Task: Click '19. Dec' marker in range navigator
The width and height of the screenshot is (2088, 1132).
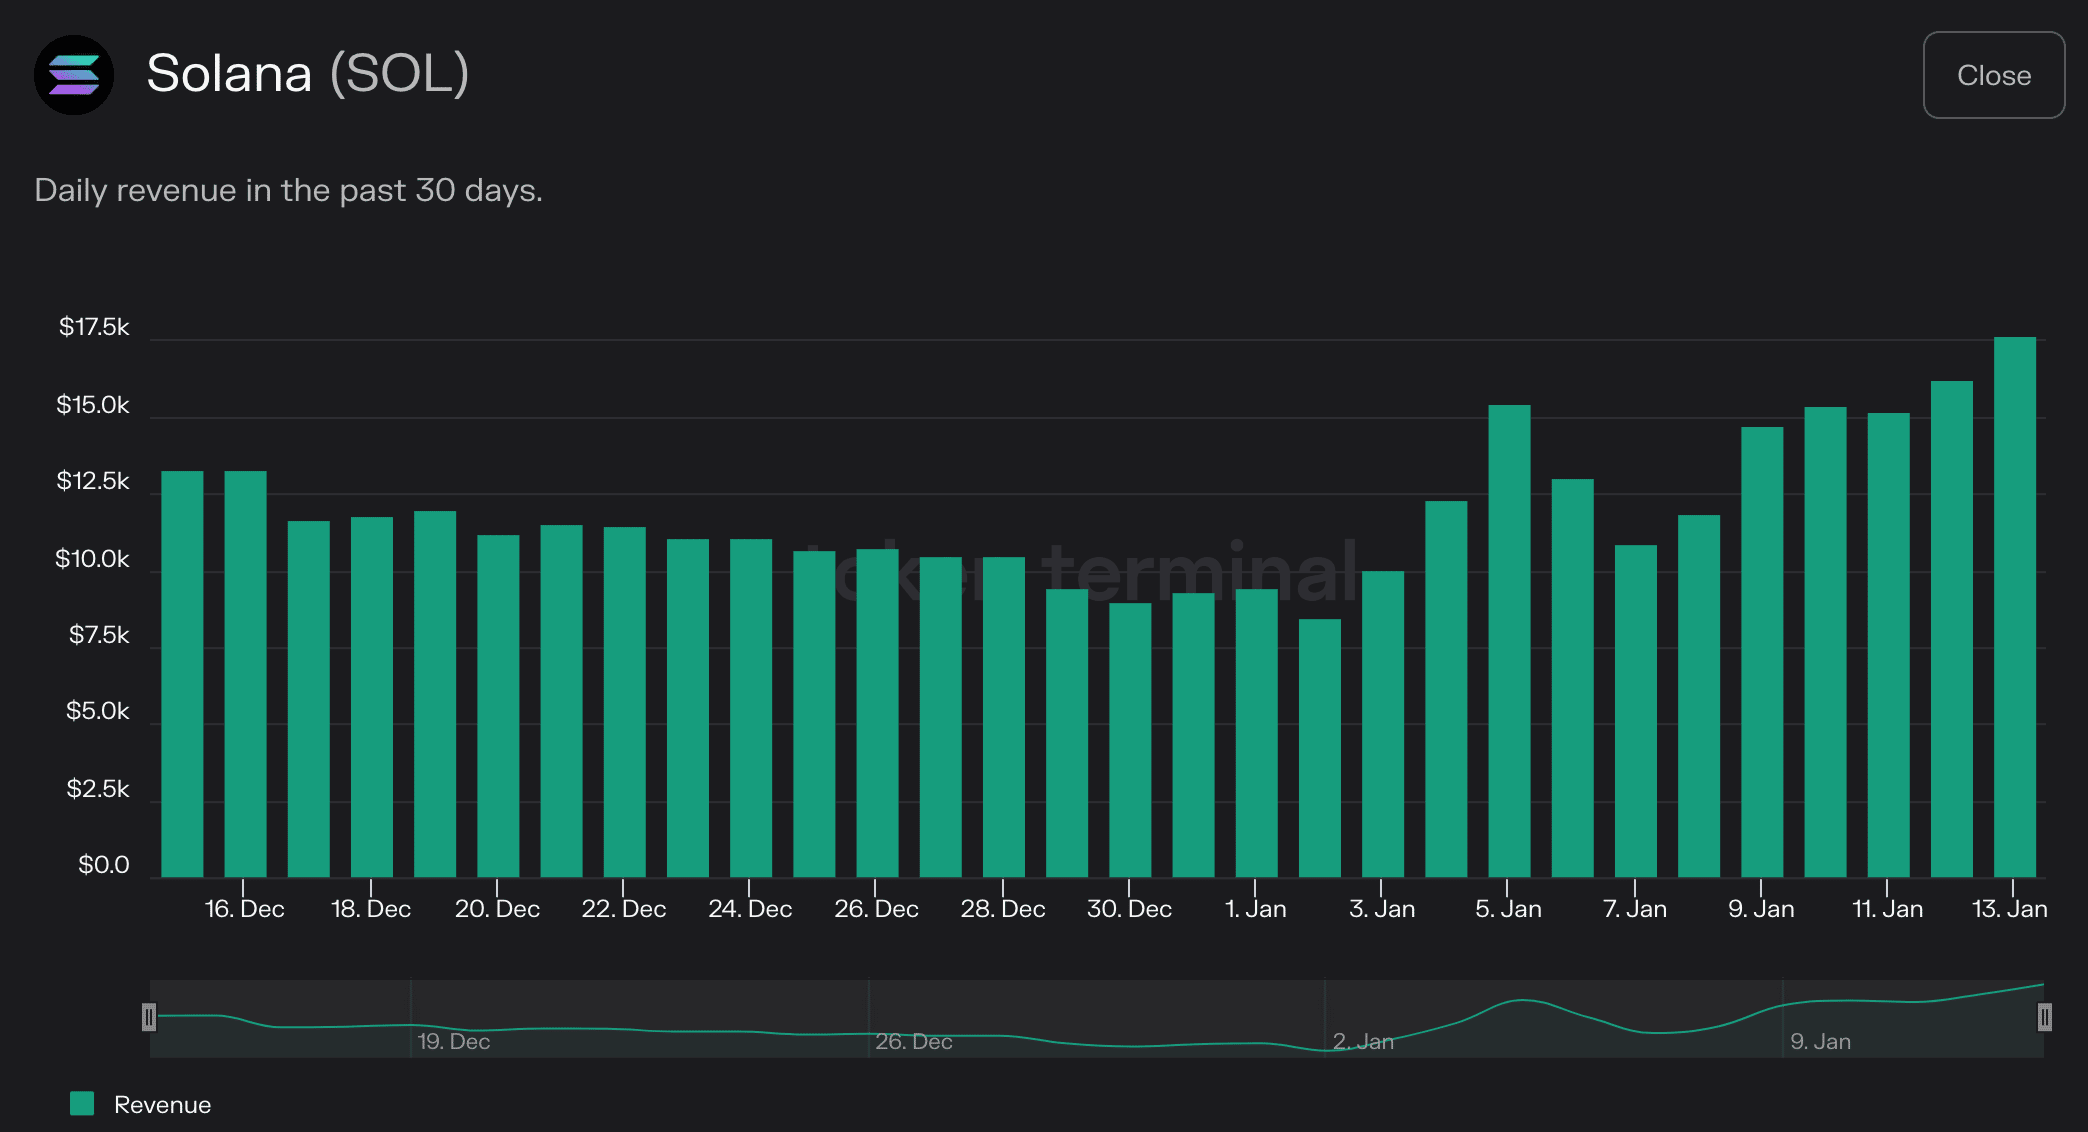Action: pos(453,1041)
